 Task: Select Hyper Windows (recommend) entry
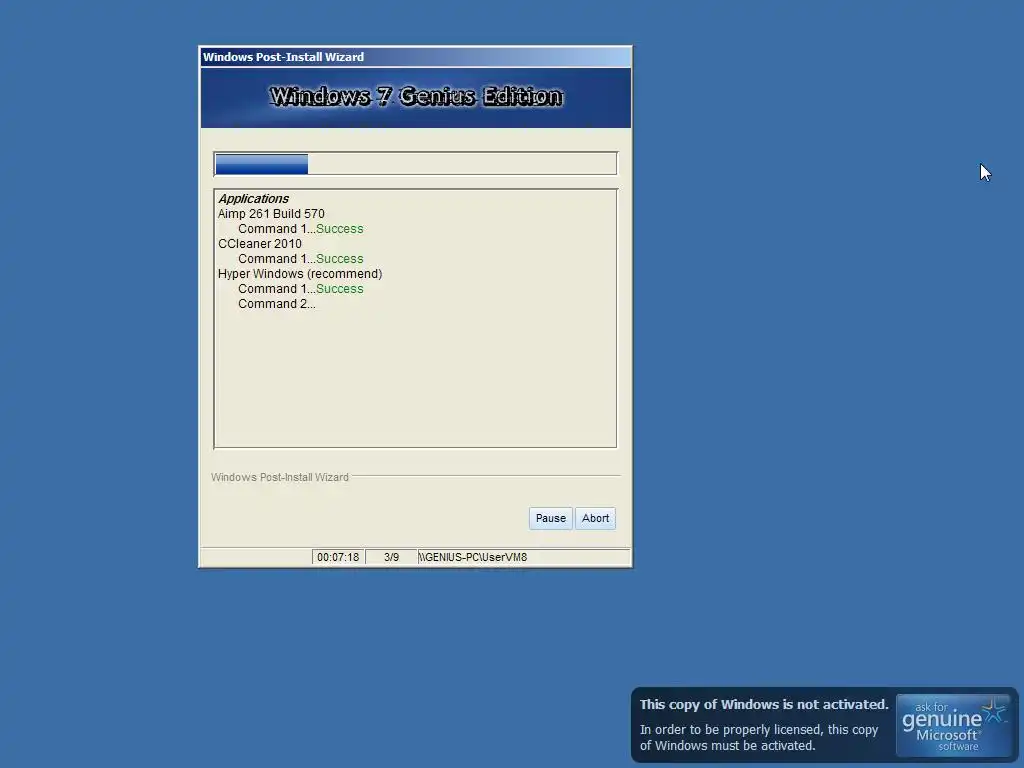[x=300, y=274]
